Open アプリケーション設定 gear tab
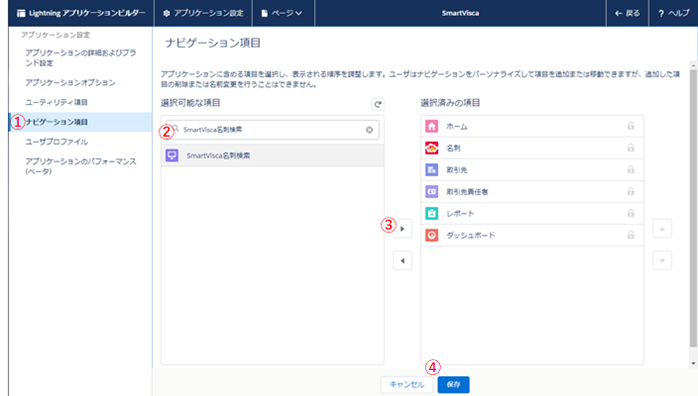 click(x=203, y=13)
